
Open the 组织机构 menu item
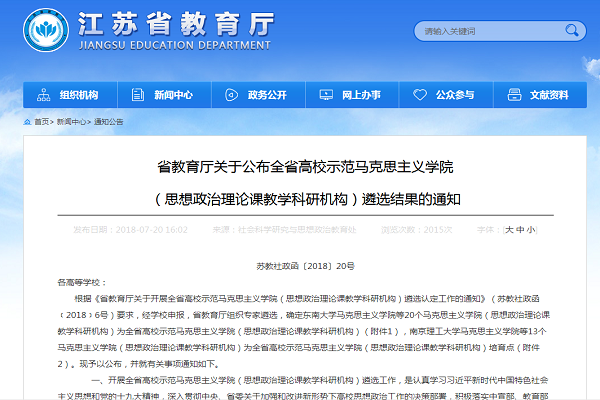[79, 95]
